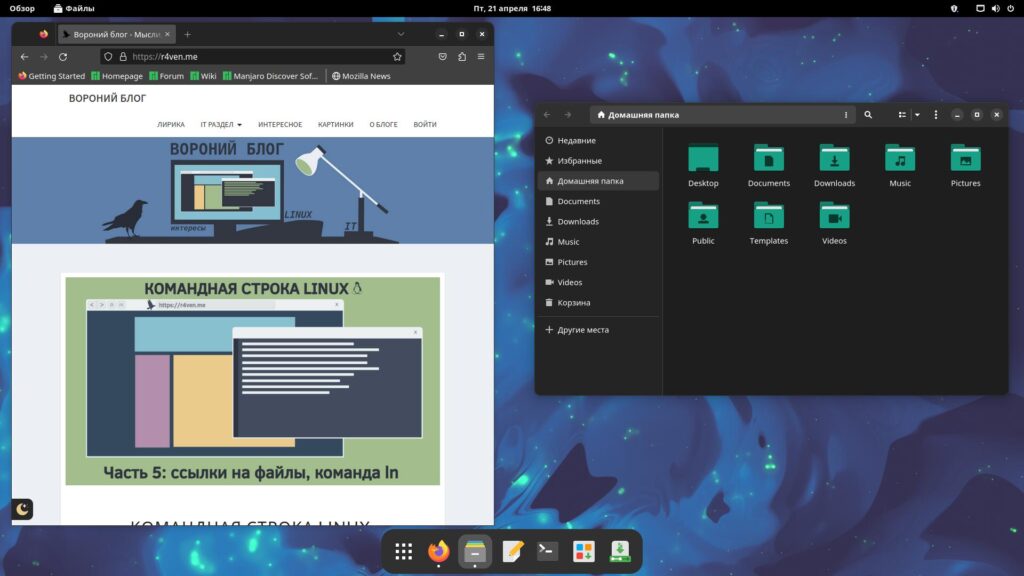Click the ВОЙТИ login link
The image size is (1024, 576).
[425, 125]
